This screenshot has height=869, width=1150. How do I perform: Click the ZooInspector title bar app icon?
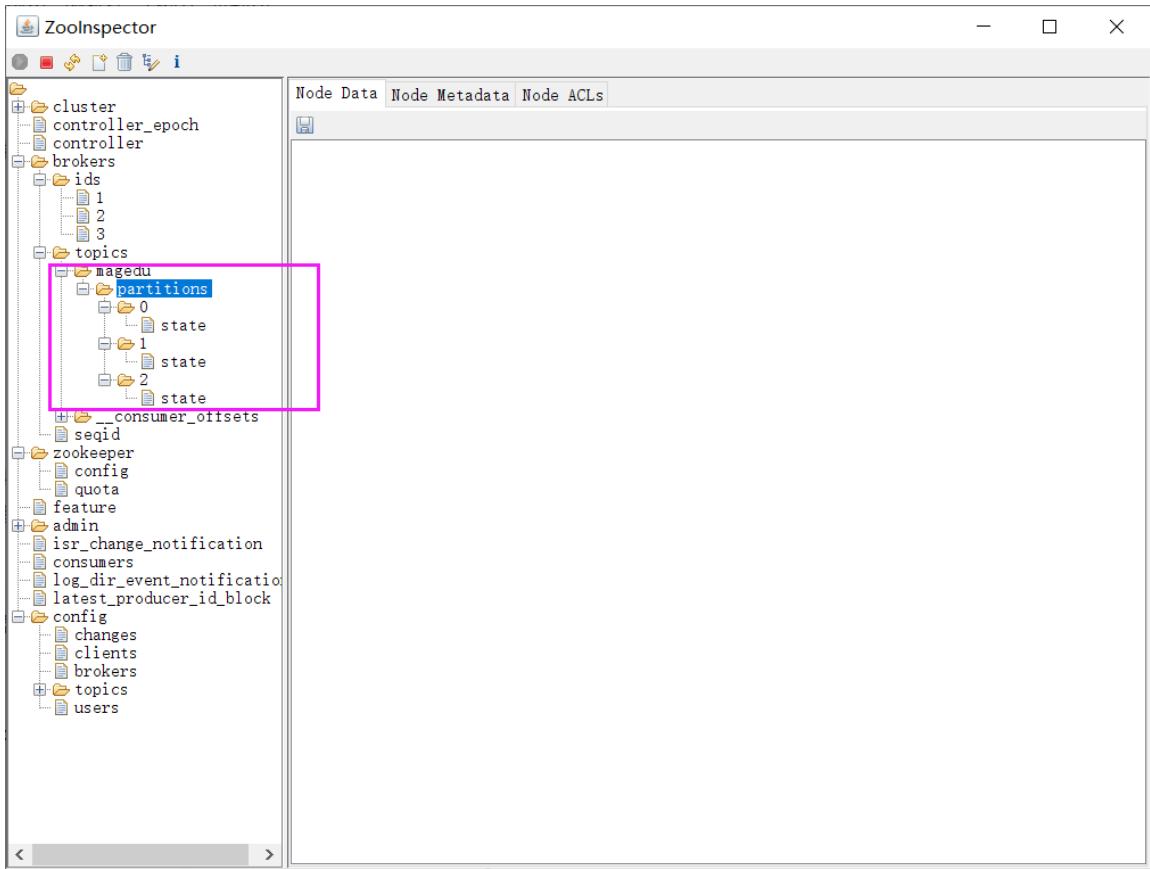(27, 27)
